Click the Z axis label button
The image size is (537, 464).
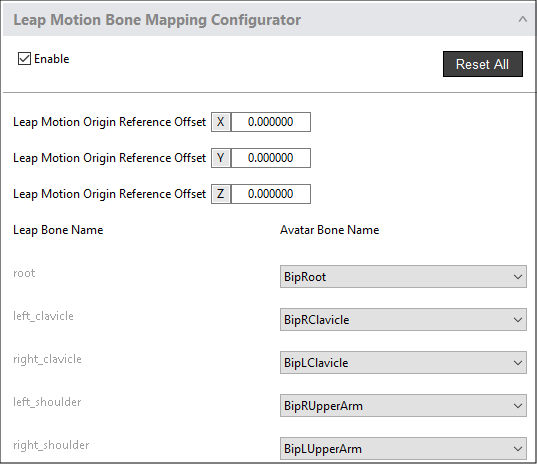221,194
